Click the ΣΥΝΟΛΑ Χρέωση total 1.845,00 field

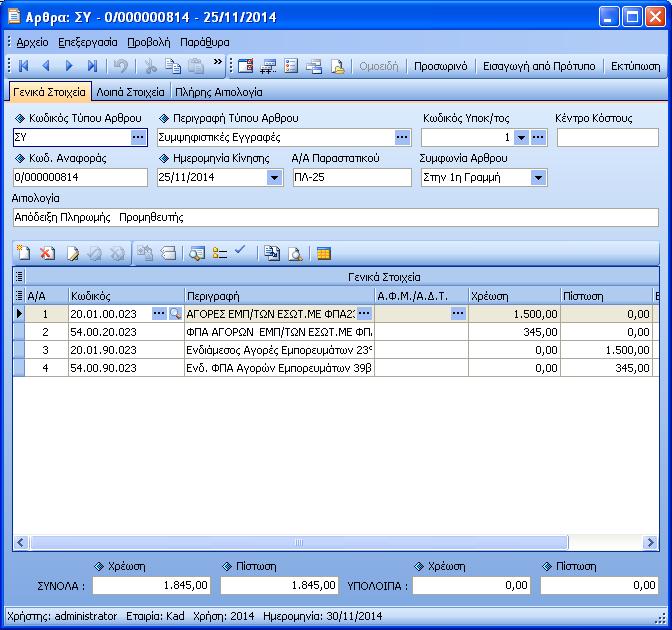point(152,585)
